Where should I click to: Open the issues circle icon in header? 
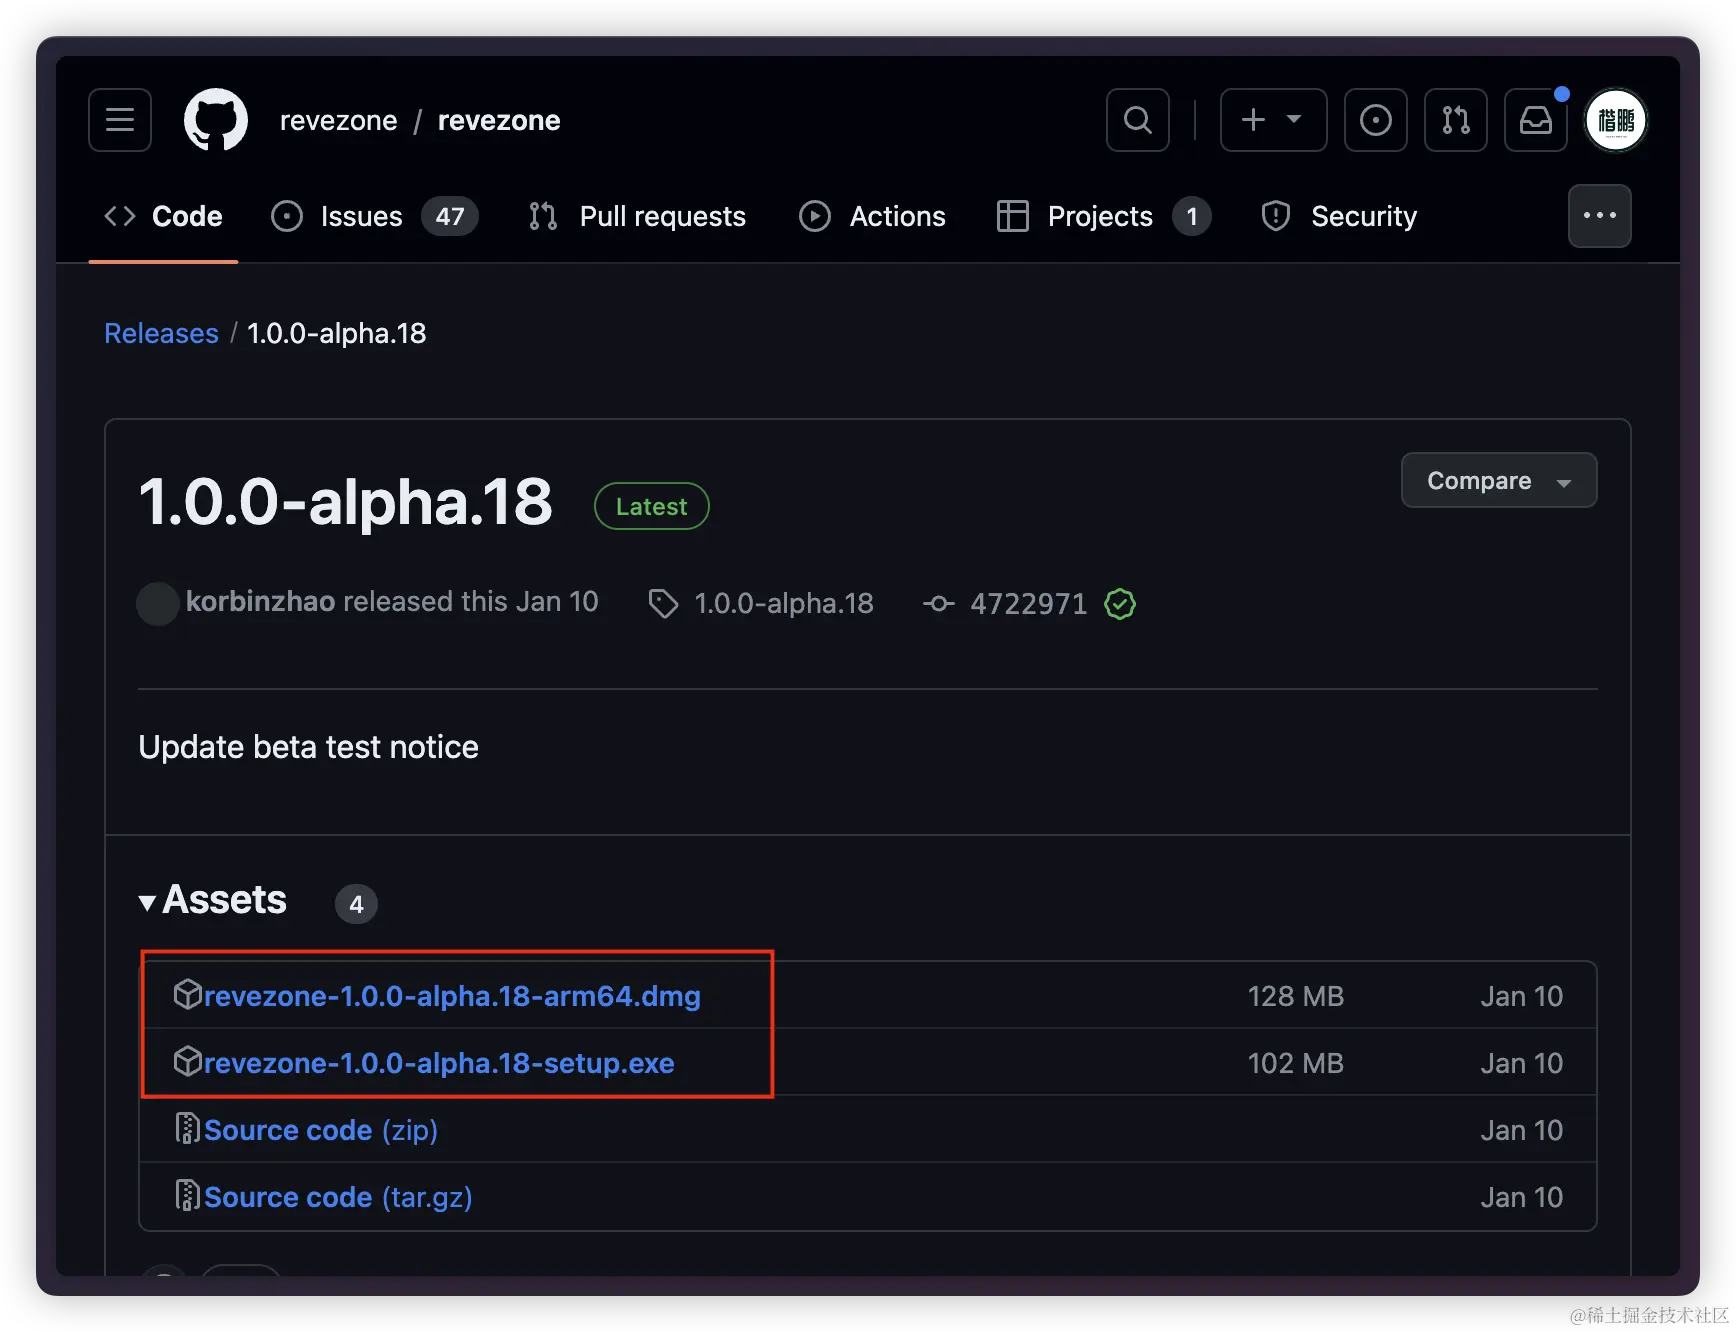tap(1376, 120)
